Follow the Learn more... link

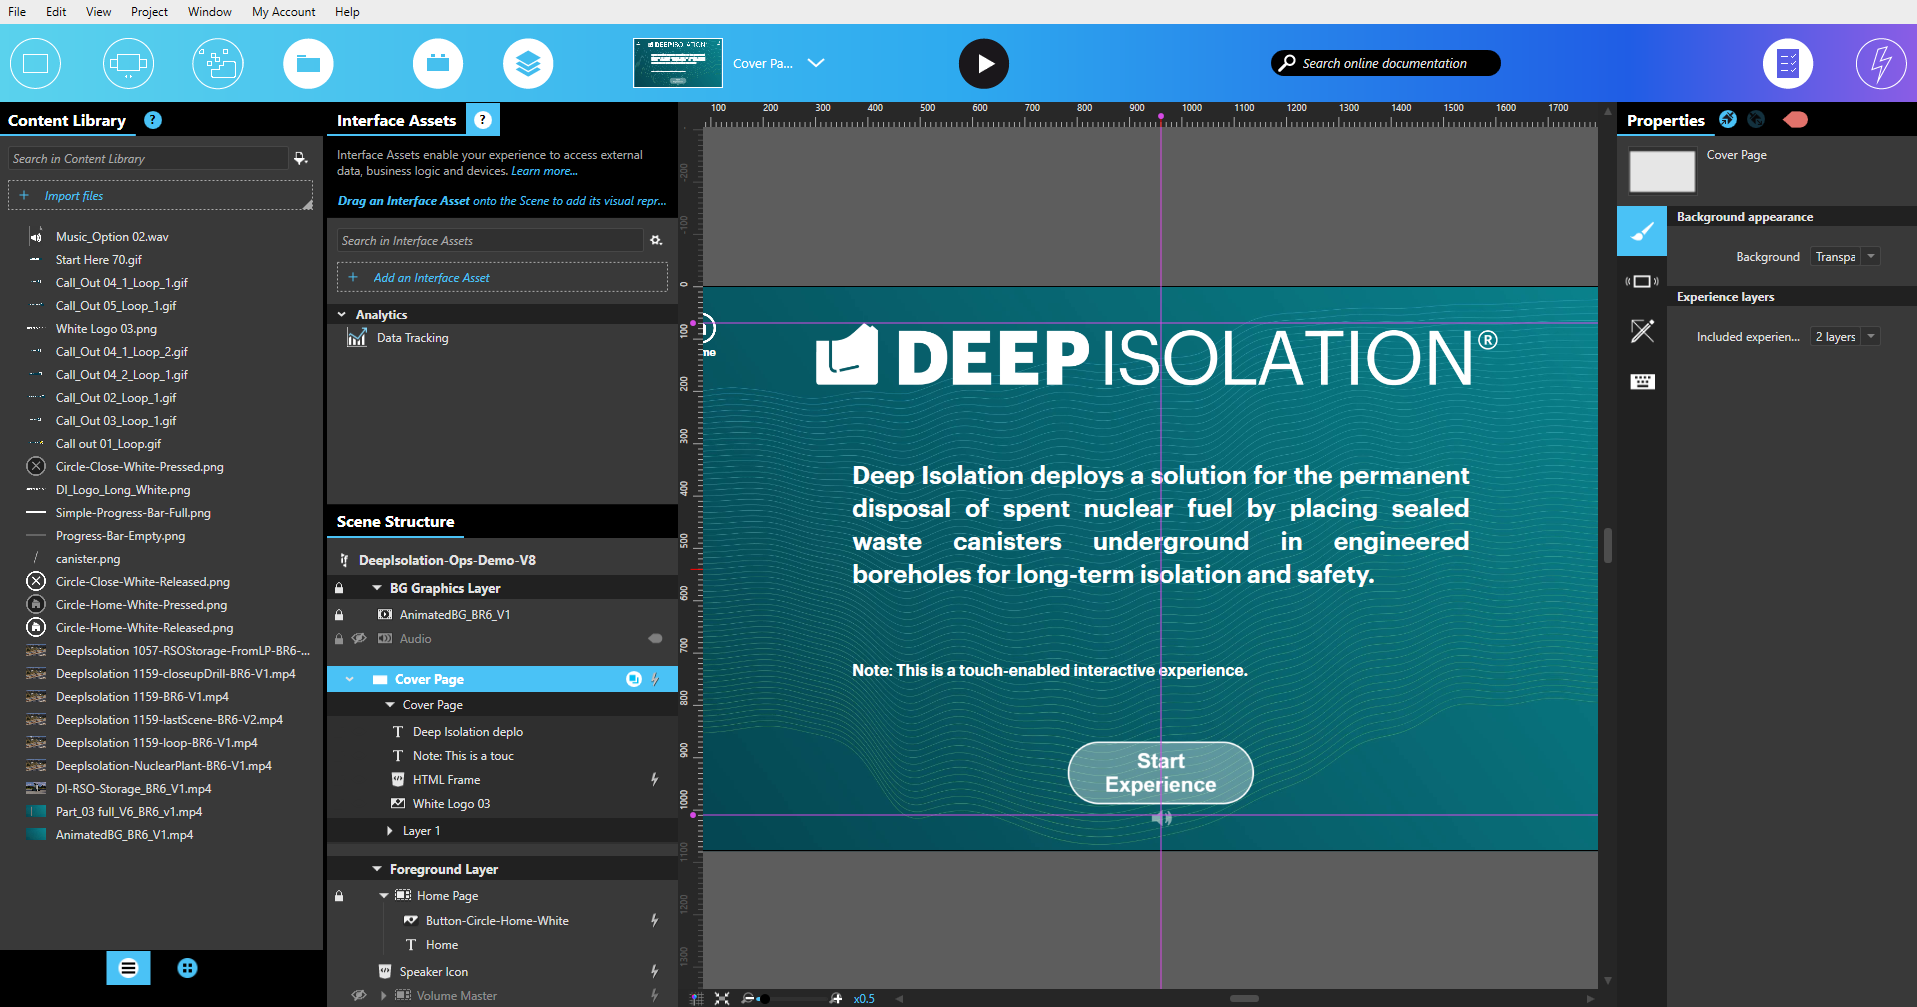544,171
